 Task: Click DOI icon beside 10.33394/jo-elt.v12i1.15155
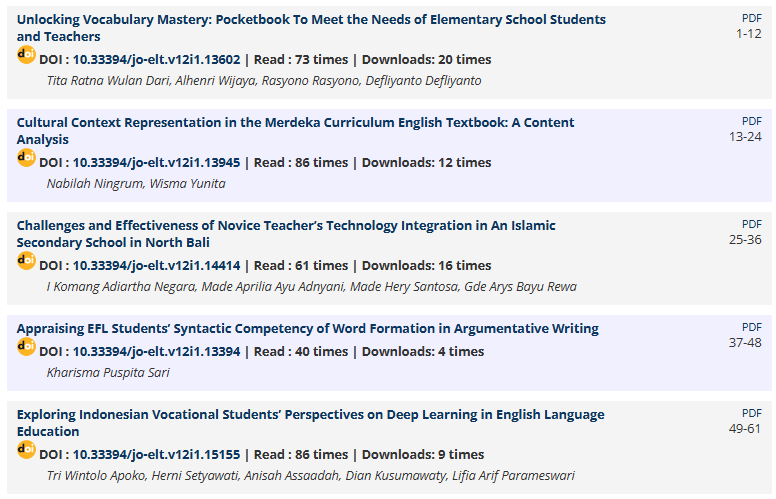[x=26, y=450]
